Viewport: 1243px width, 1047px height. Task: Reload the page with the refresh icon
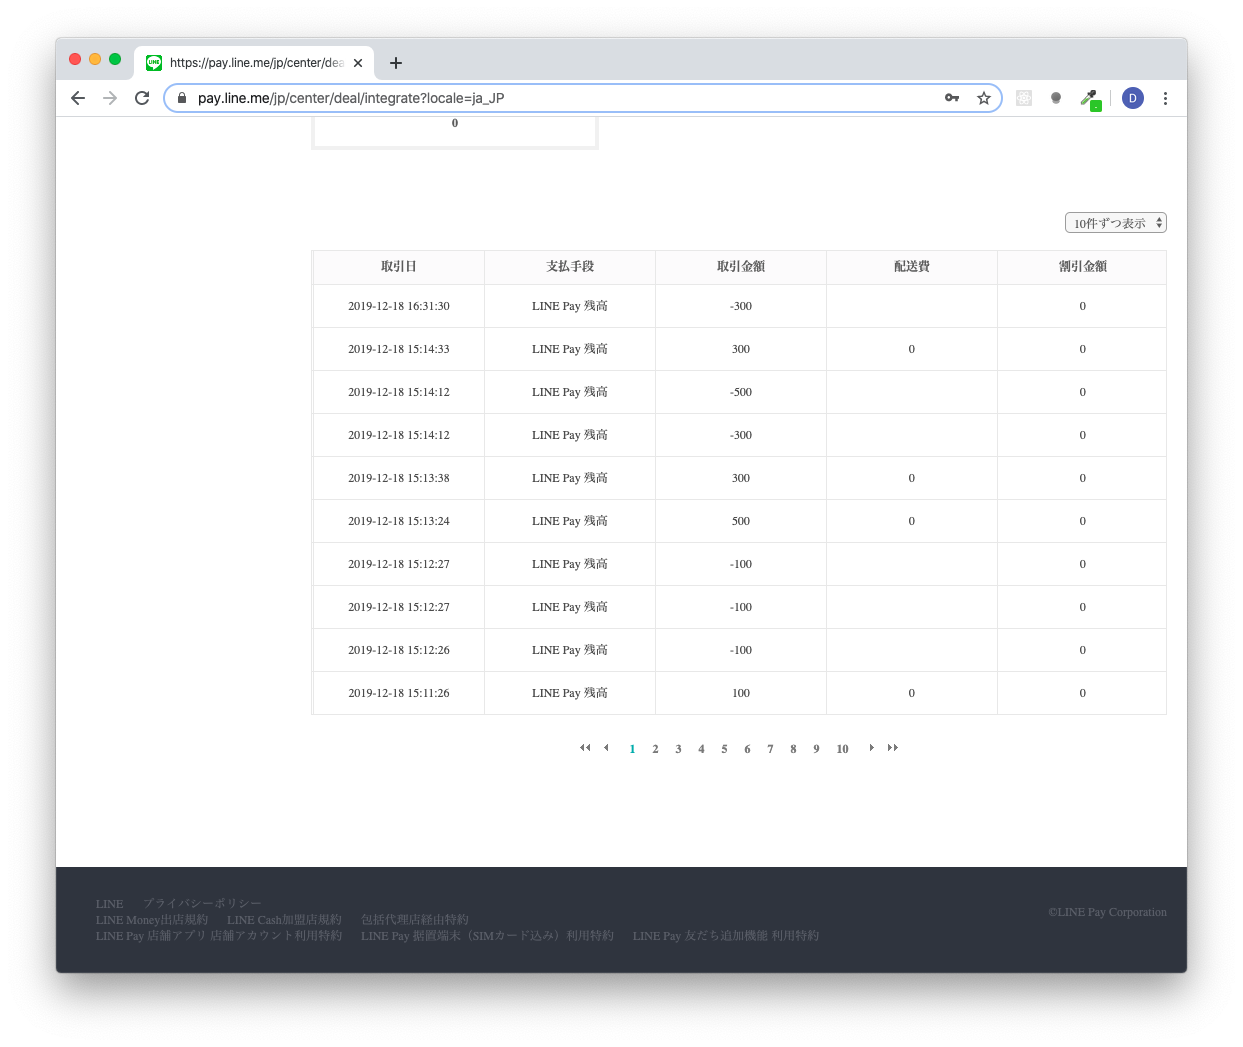141,98
